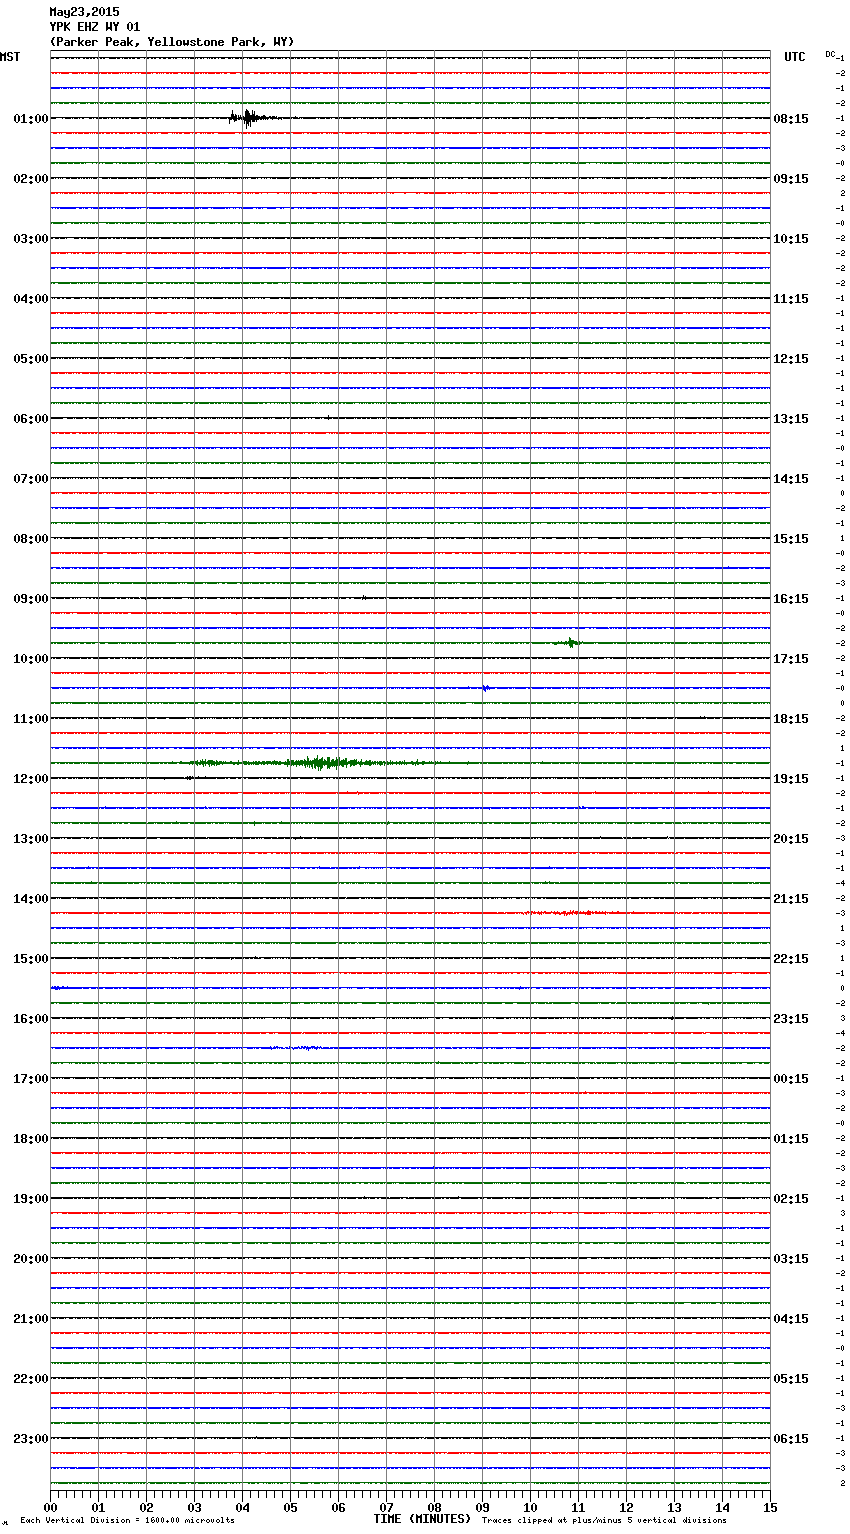Click the 19:00 MST row label
Image resolution: width=850 pixels, height=1534 pixels.
click(31, 1199)
